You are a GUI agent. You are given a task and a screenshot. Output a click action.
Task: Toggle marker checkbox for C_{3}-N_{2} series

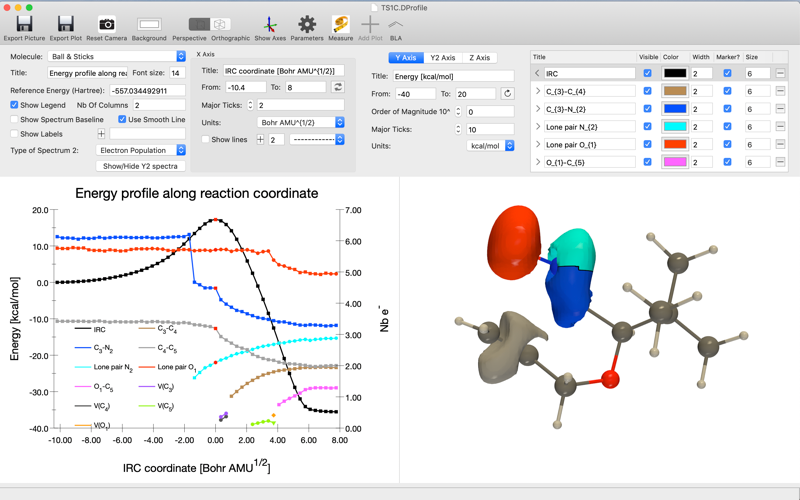728,109
